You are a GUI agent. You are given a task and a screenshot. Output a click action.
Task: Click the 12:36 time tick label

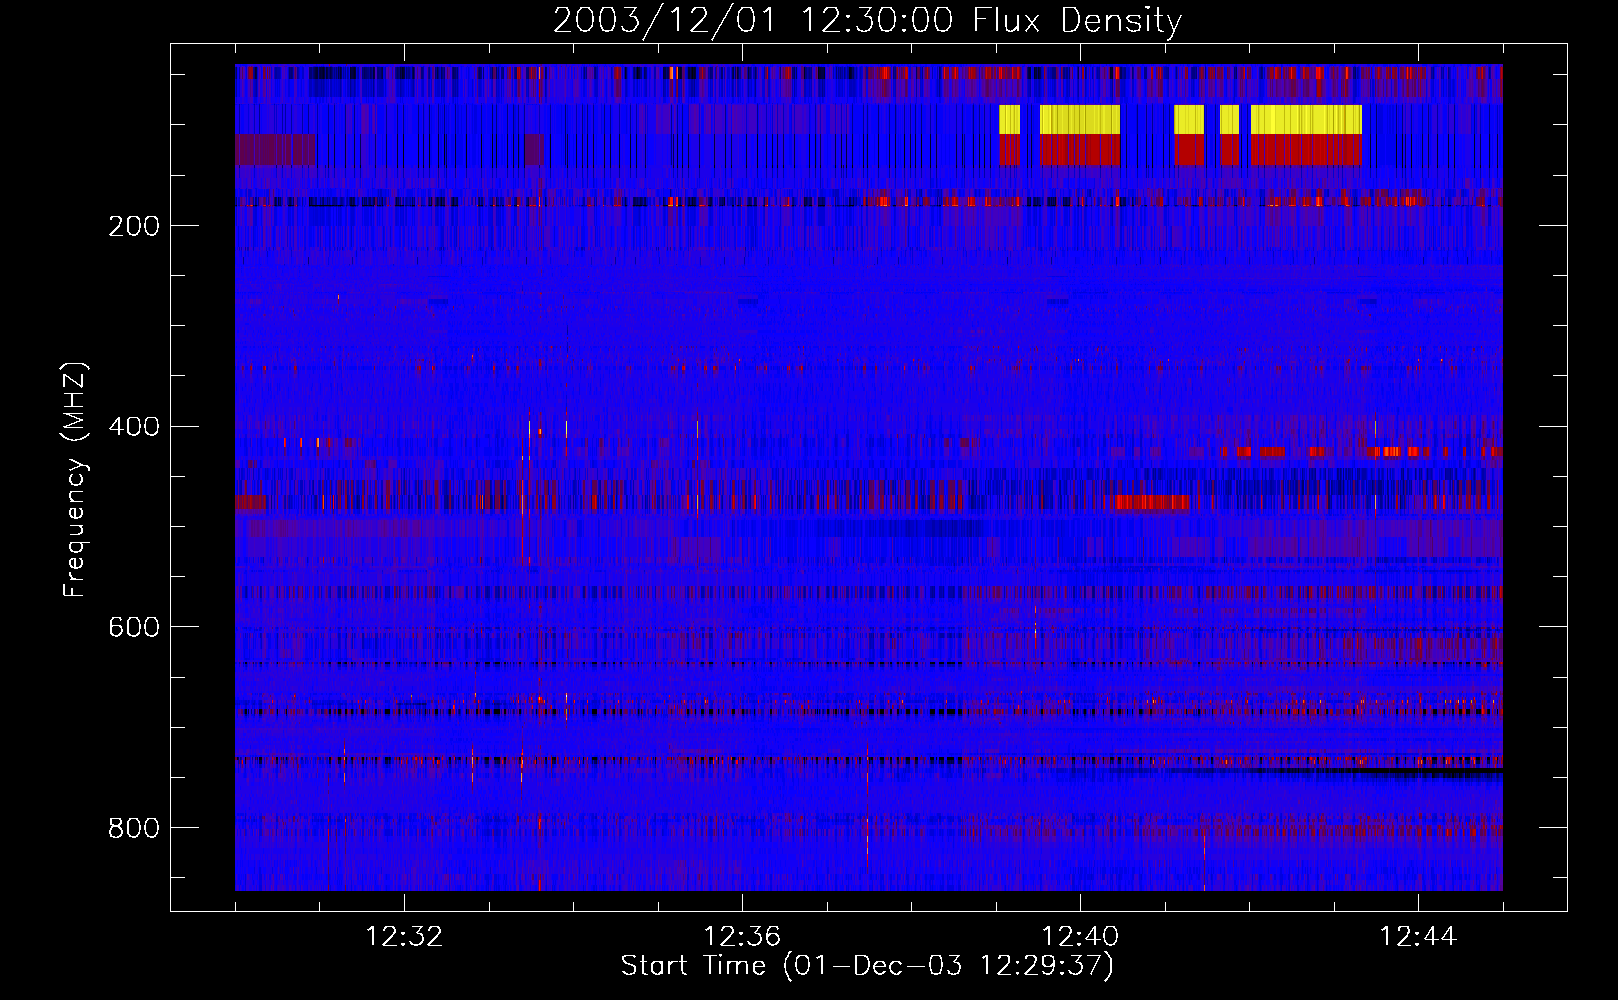(x=742, y=936)
